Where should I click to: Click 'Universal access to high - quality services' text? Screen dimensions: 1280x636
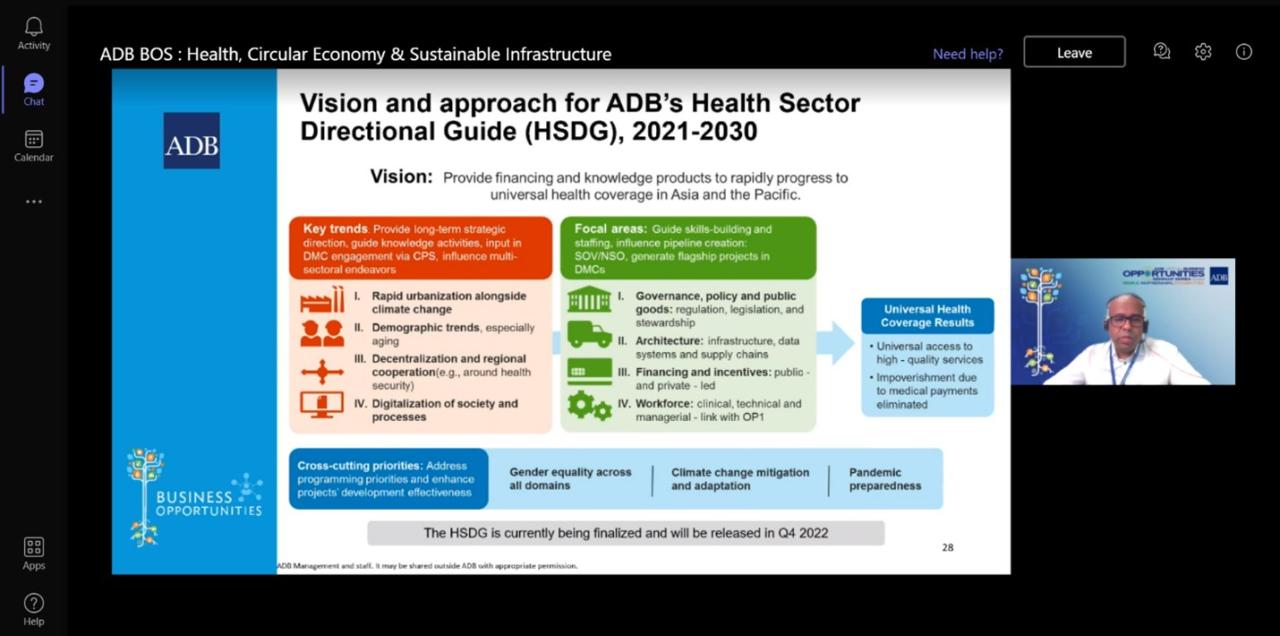pyautogui.click(x=930, y=353)
